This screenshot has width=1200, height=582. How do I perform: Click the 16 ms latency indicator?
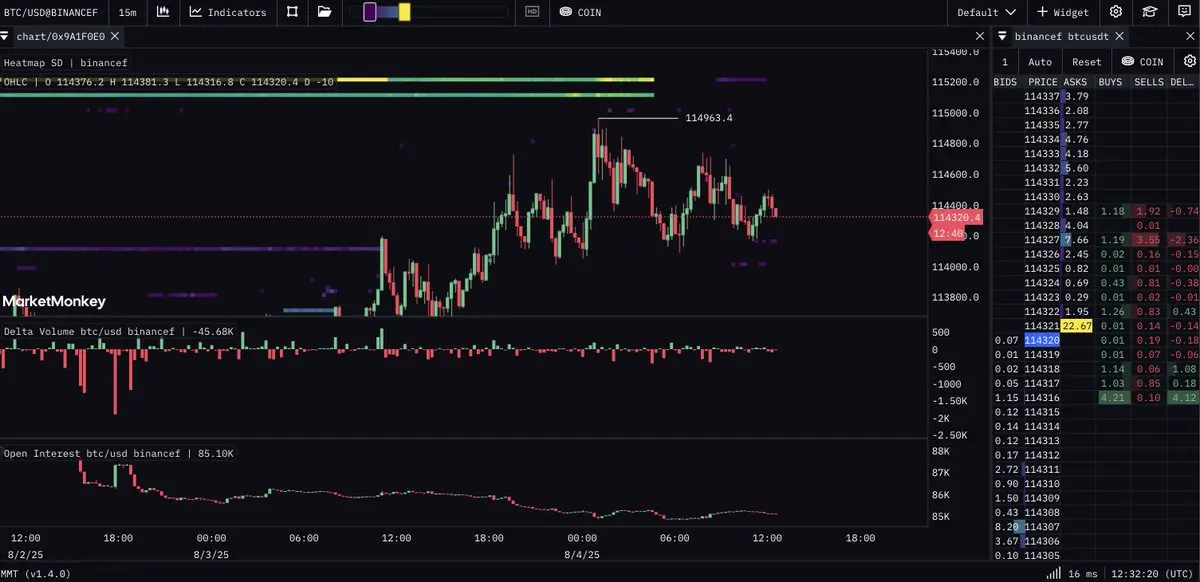click(1081, 574)
